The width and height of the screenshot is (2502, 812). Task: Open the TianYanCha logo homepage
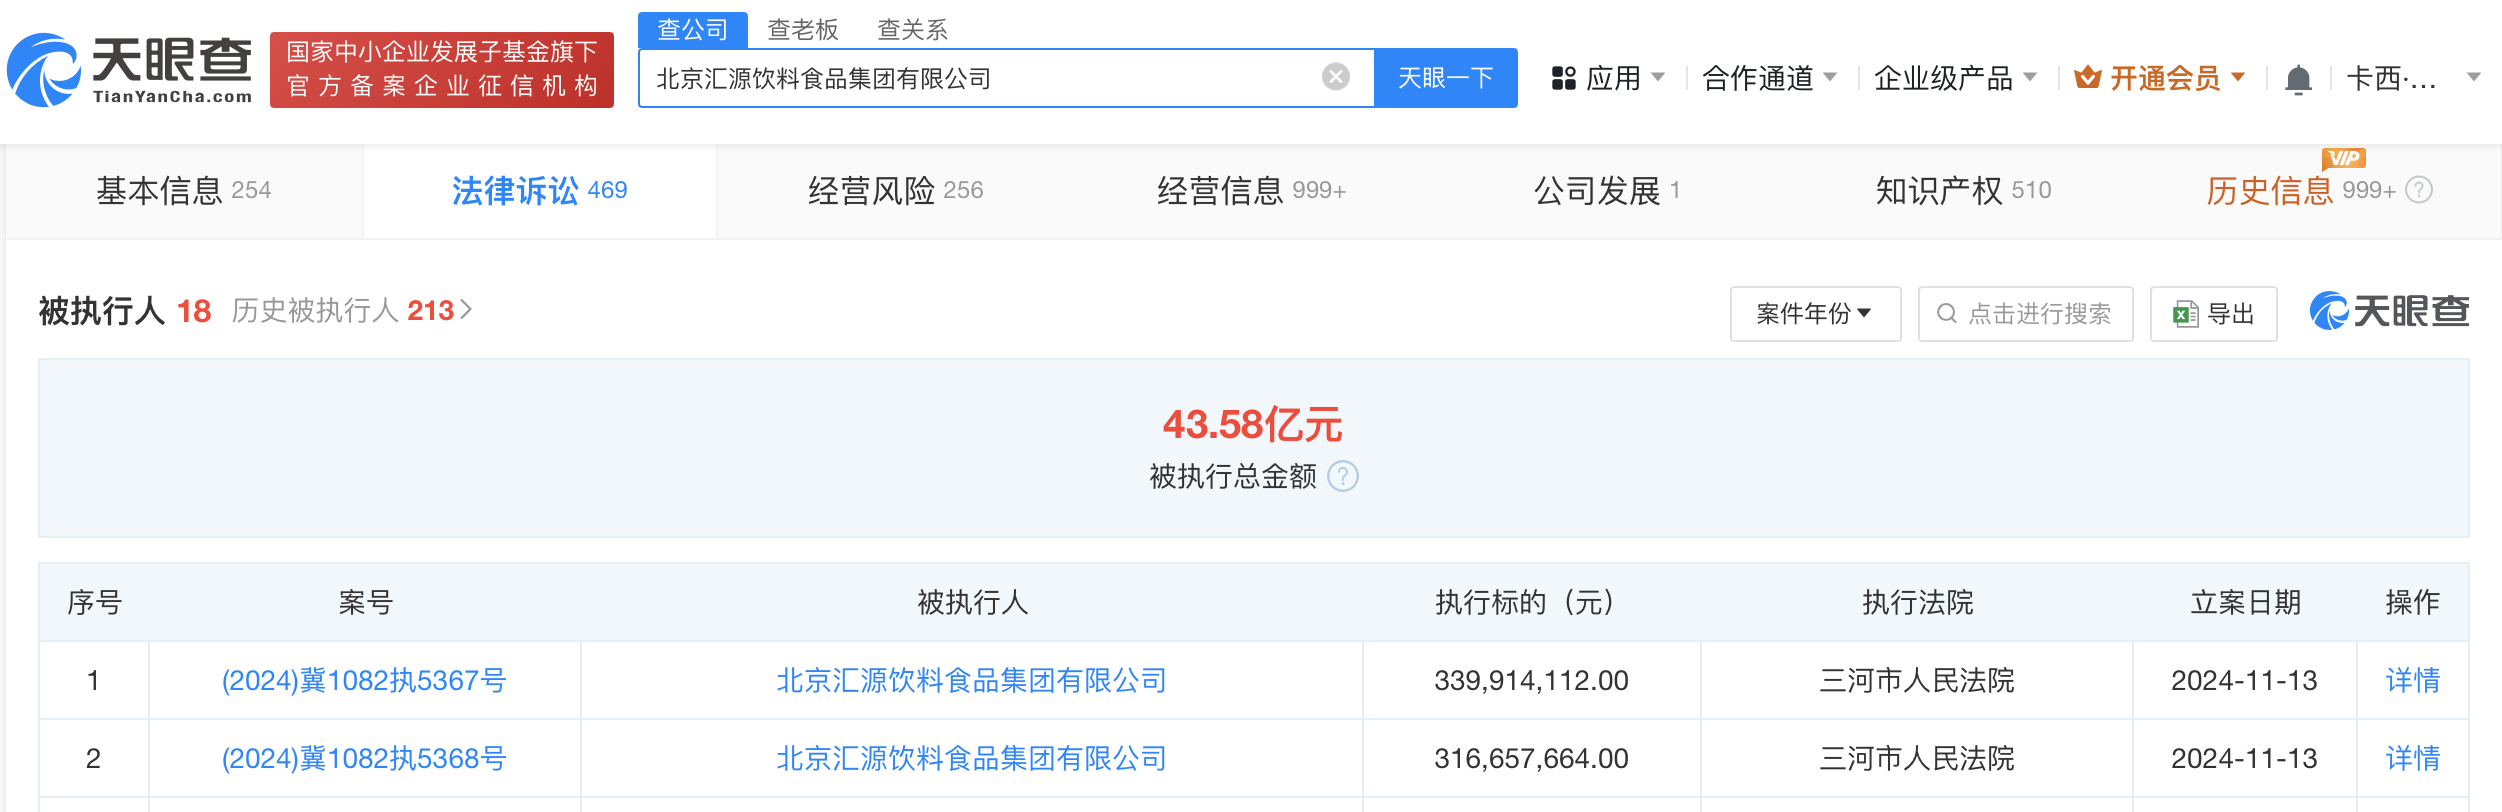point(130,70)
